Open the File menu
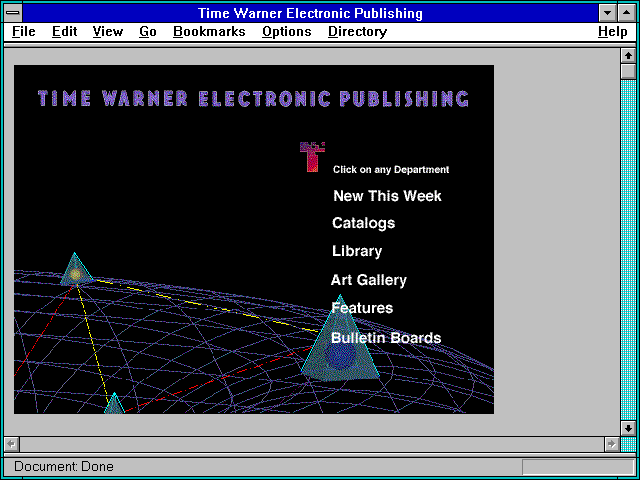This screenshot has height=480, width=640. point(24,32)
